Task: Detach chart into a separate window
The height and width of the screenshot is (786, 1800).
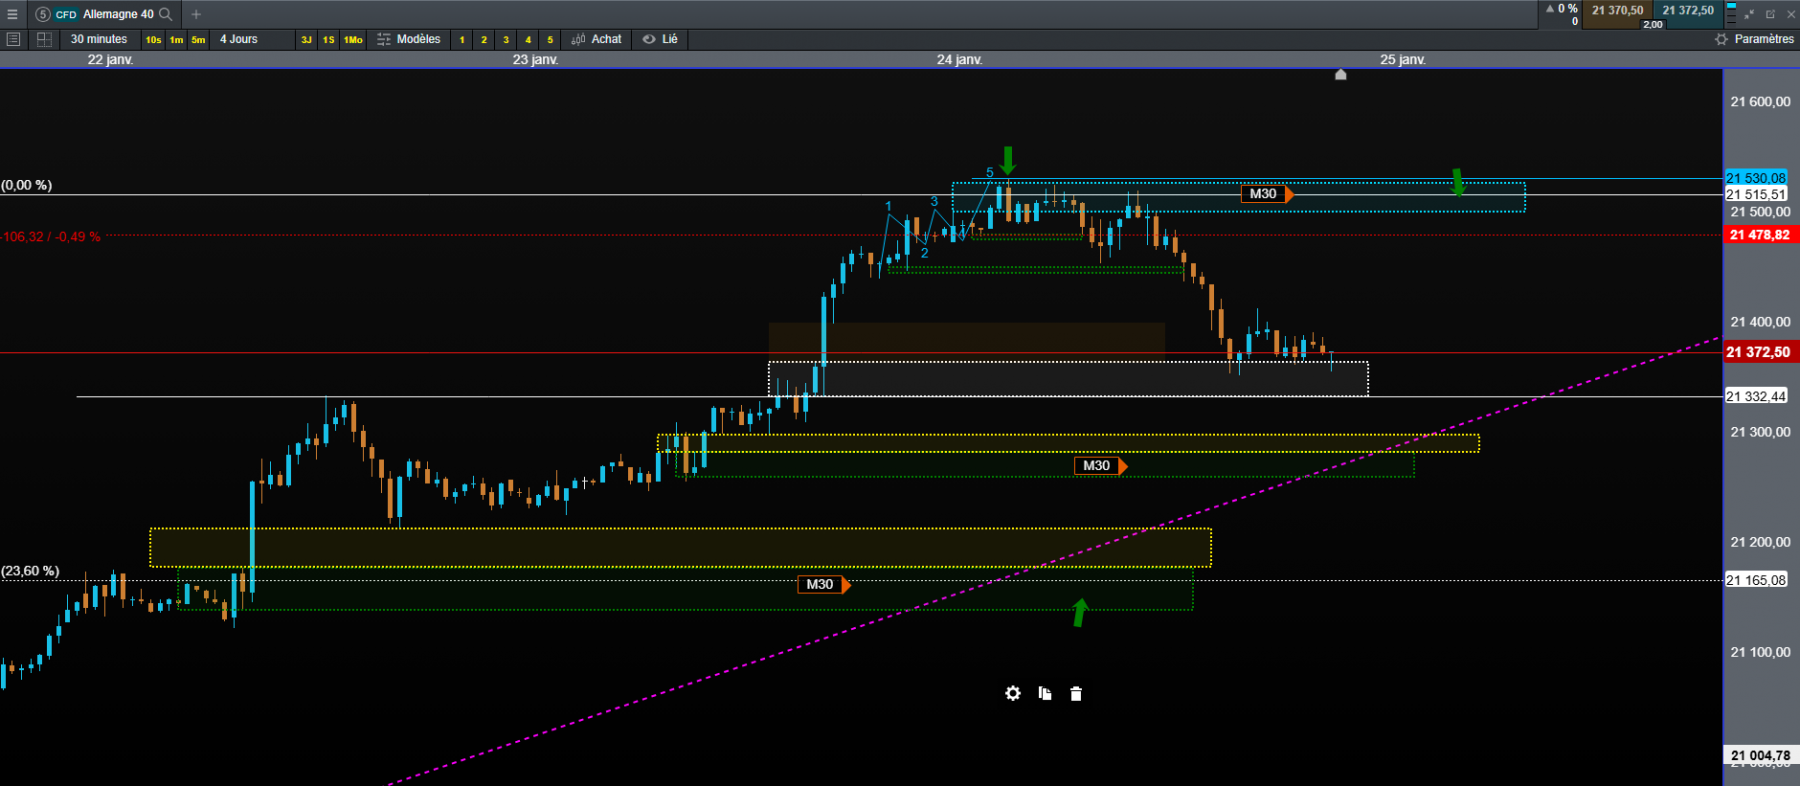Action: pos(1770,14)
